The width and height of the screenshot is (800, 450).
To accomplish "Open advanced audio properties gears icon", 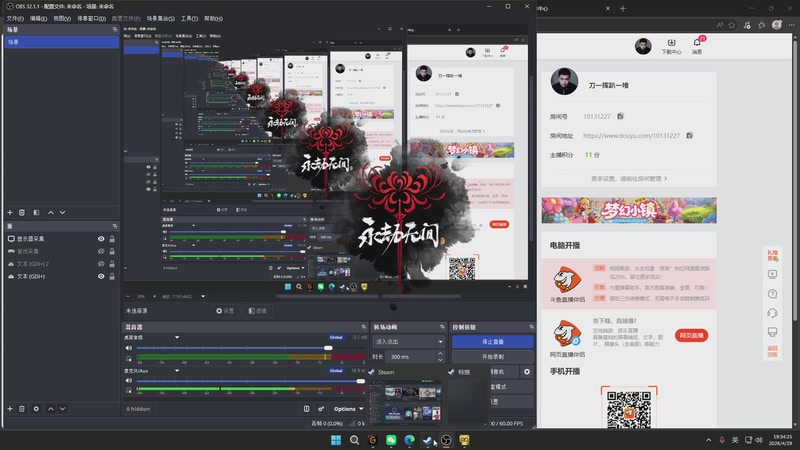I will [x=321, y=409].
